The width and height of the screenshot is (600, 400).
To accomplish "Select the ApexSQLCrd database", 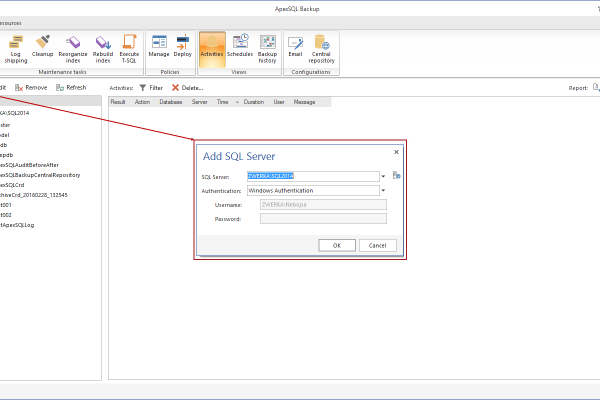I will pos(12,185).
